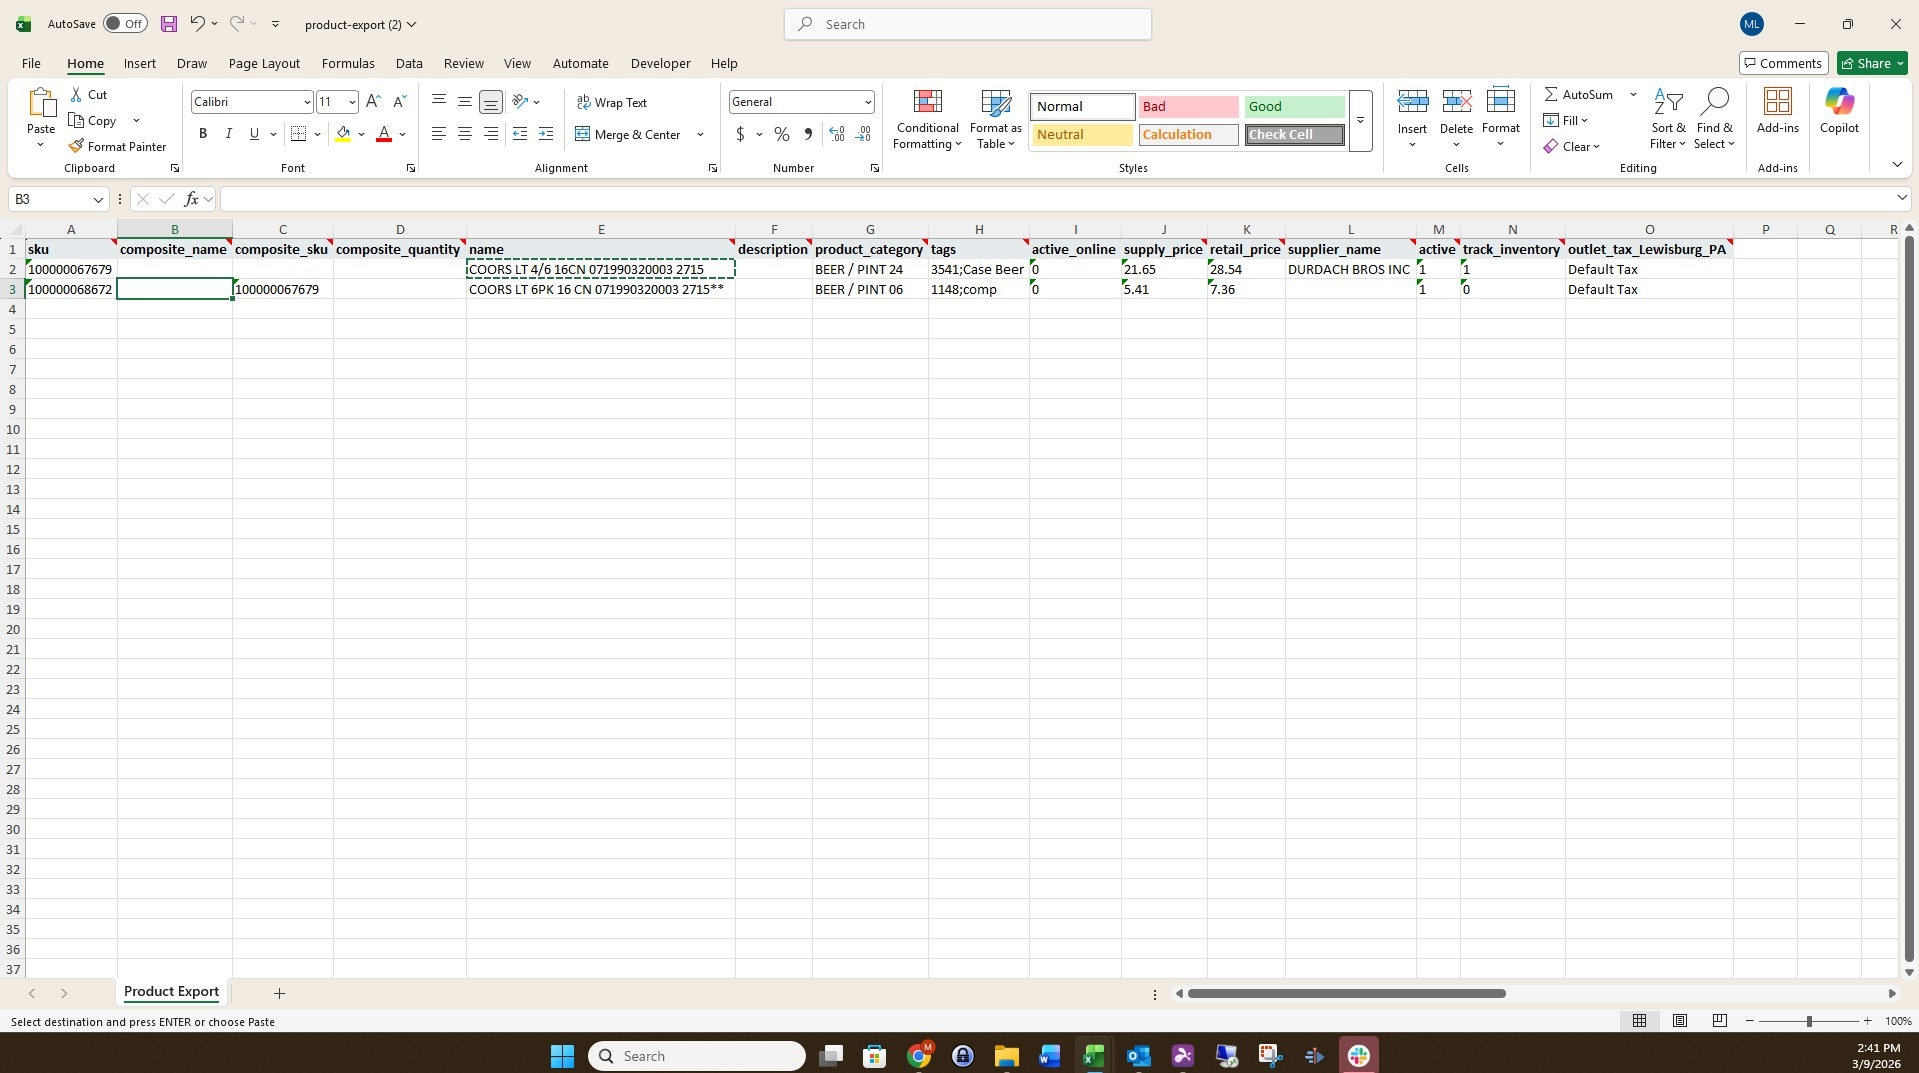Open Find & Select magnifier
Viewport: 1919px width, 1073px height.
pyautogui.click(x=1714, y=119)
